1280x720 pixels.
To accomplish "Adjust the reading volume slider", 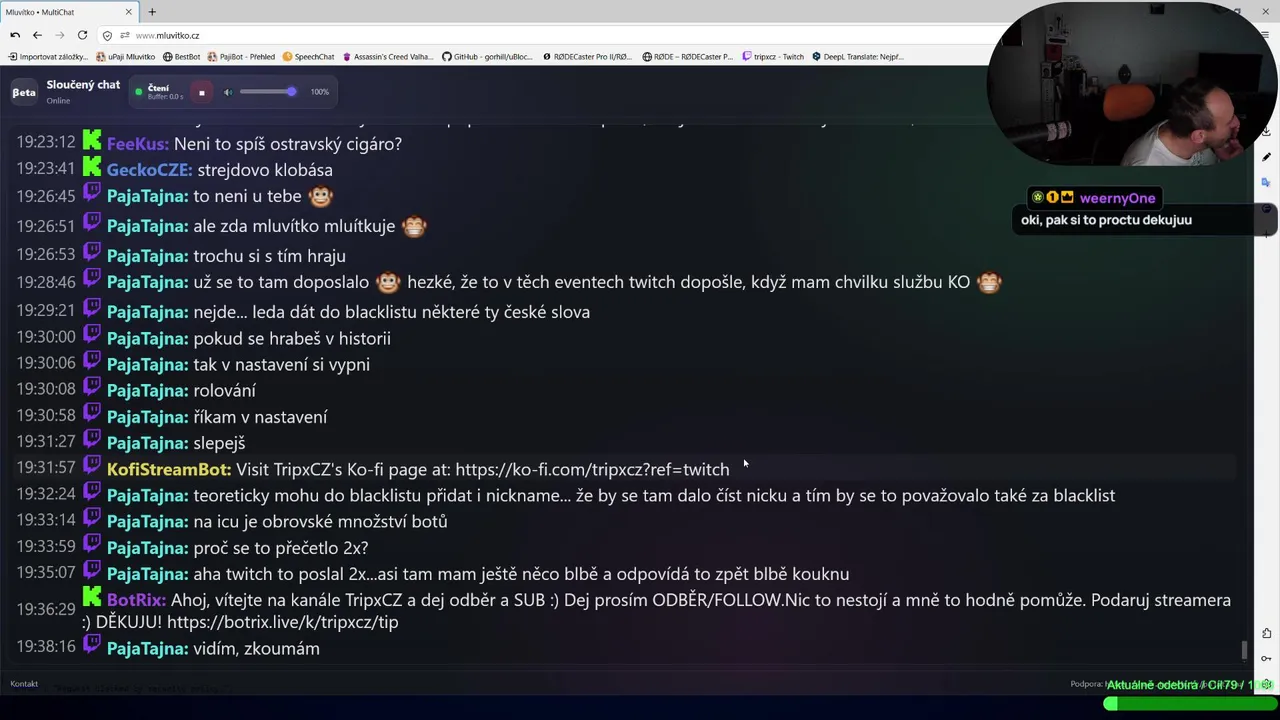I will [x=268, y=92].
